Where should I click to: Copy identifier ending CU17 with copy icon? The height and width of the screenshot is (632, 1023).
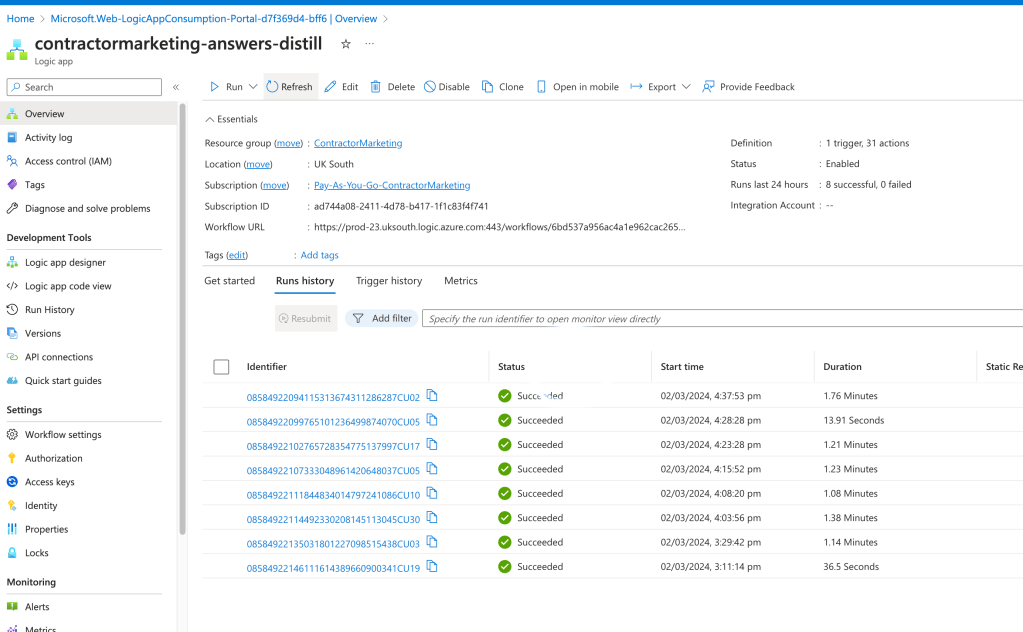pos(432,444)
